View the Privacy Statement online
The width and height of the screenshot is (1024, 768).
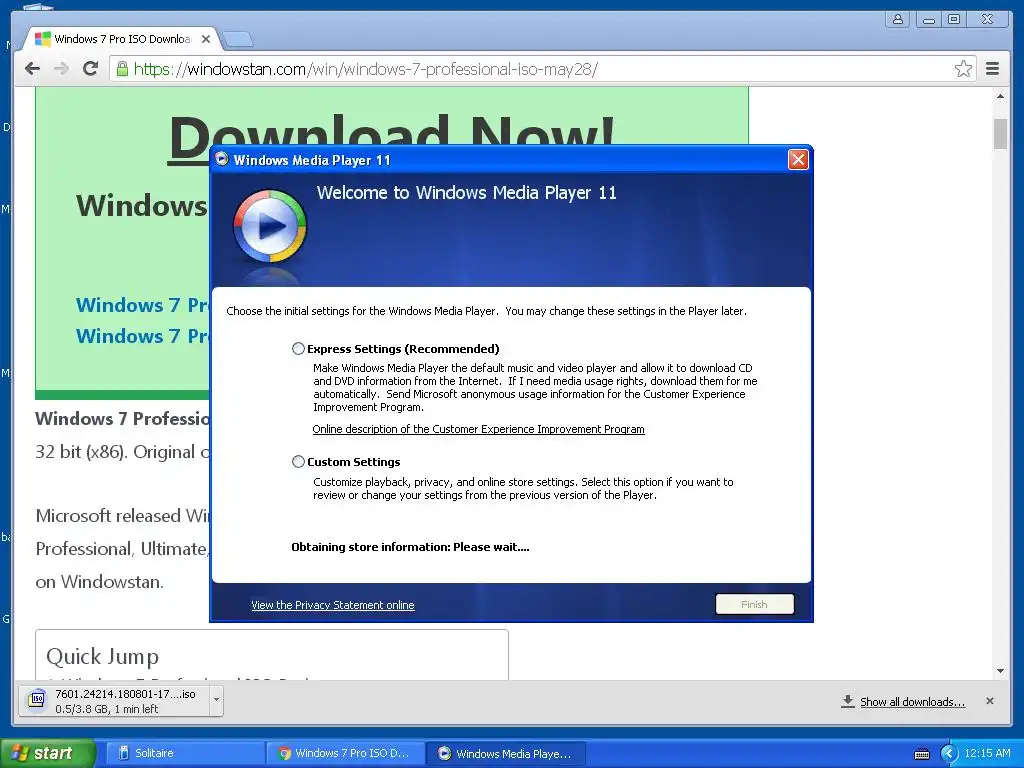pos(332,605)
